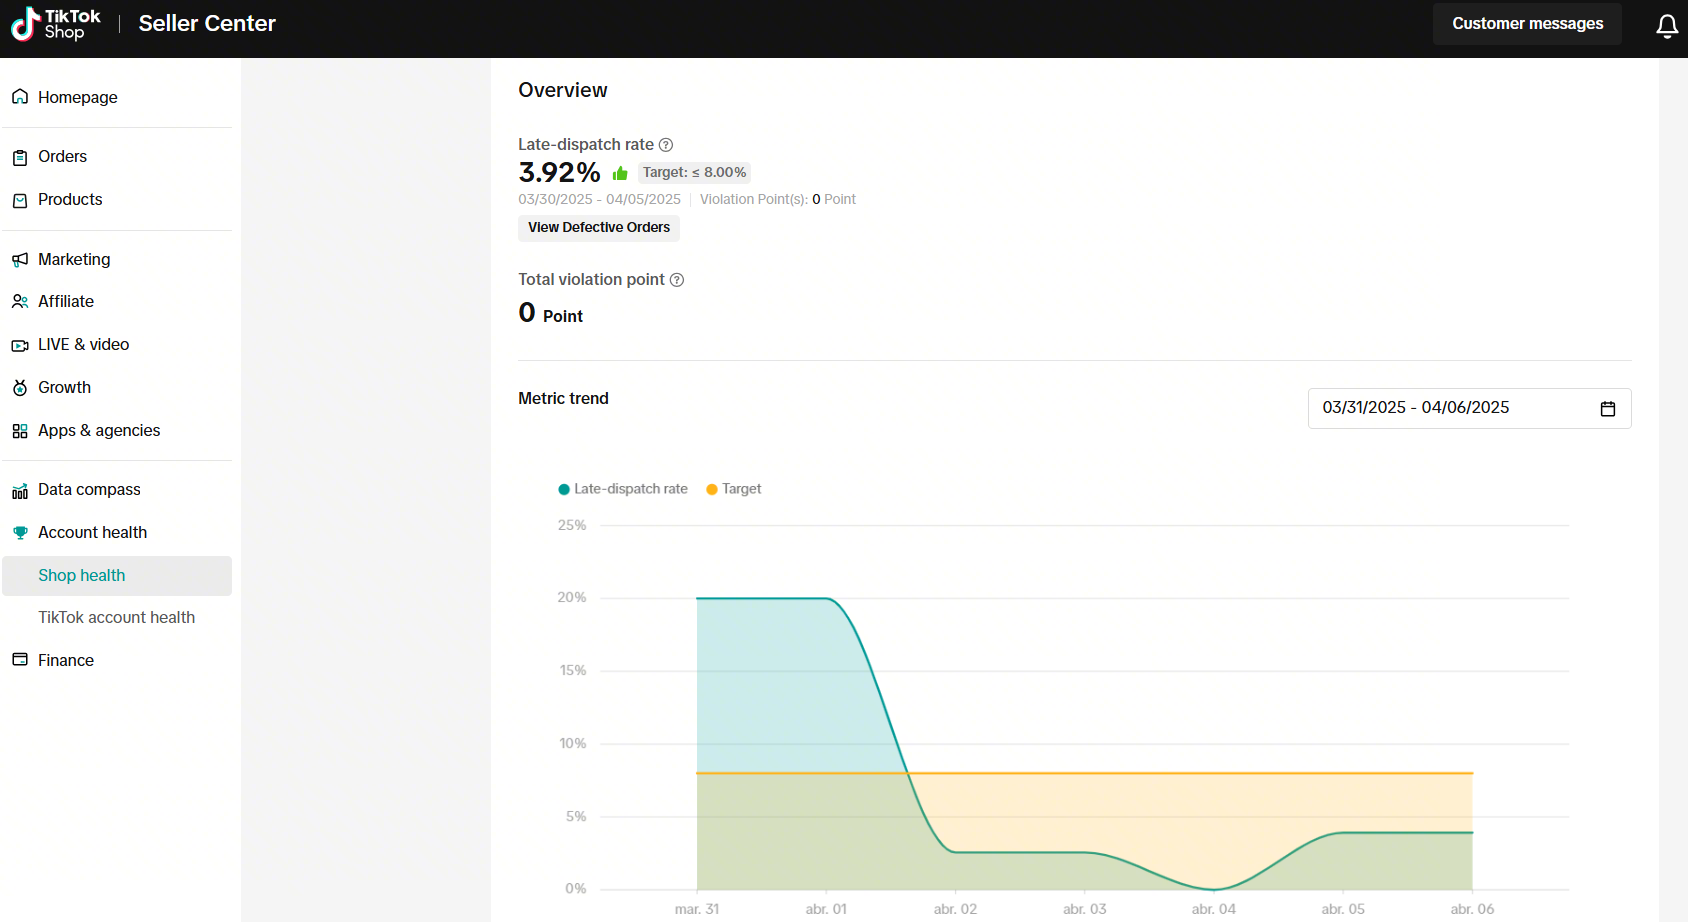Click the Account health trophy icon

(x=20, y=533)
